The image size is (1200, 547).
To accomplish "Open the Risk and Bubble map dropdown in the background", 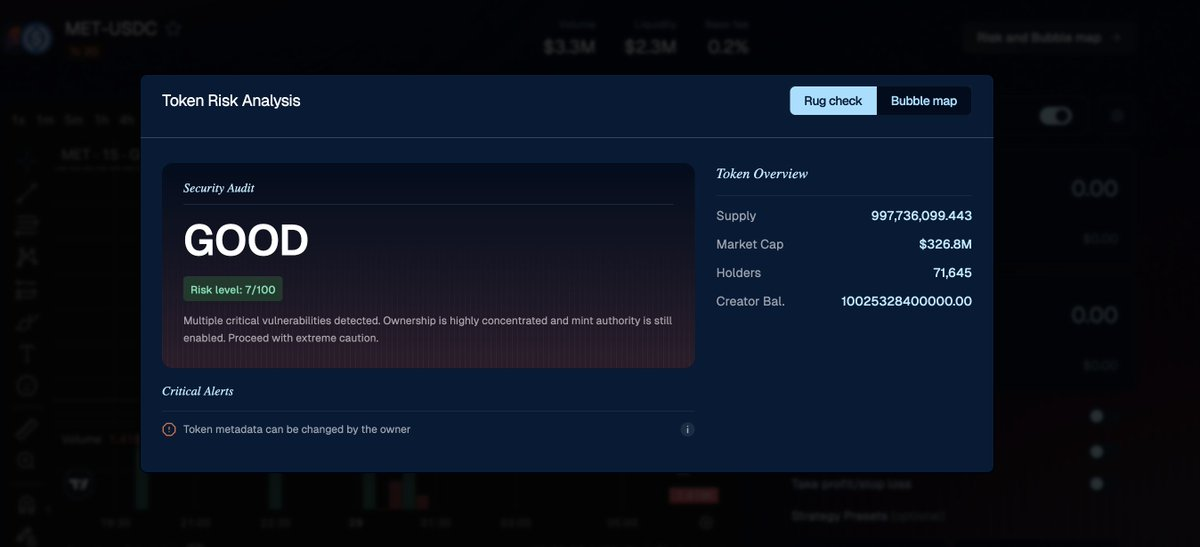I will pyautogui.click(x=1049, y=38).
